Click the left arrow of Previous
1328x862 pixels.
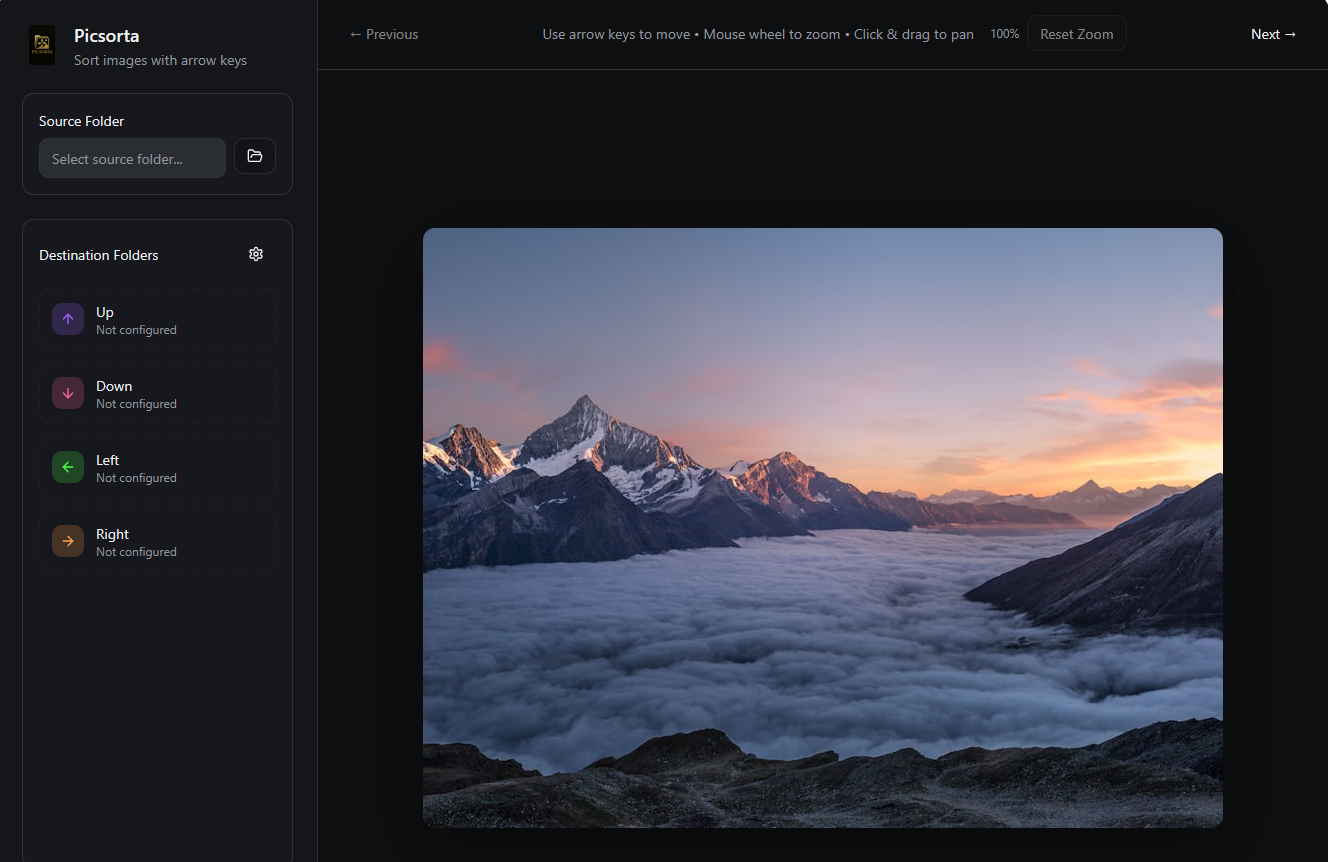click(354, 34)
